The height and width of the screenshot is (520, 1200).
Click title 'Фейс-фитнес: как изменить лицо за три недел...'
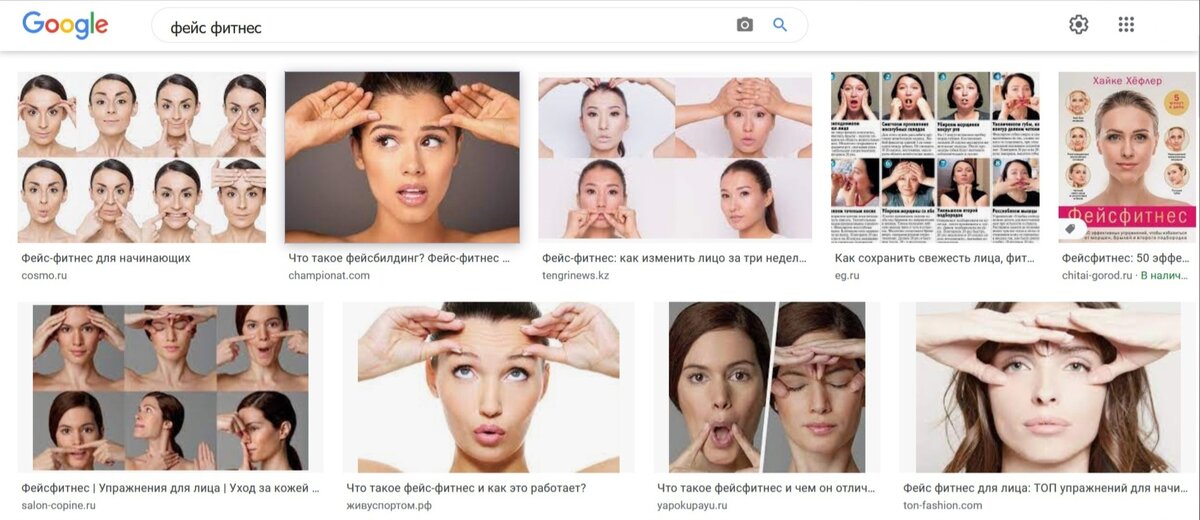coord(674,258)
